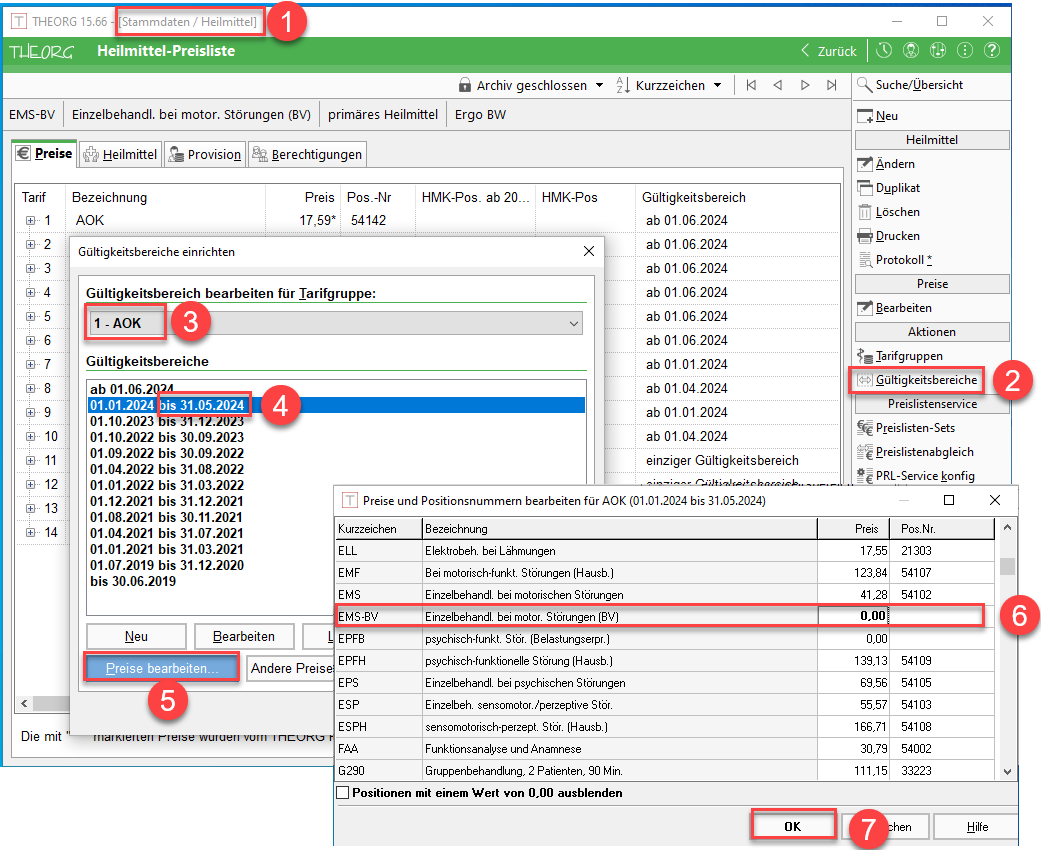Expand tariff row 1 AOK
This screenshot has width=1041, height=850.
[x=31, y=220]
